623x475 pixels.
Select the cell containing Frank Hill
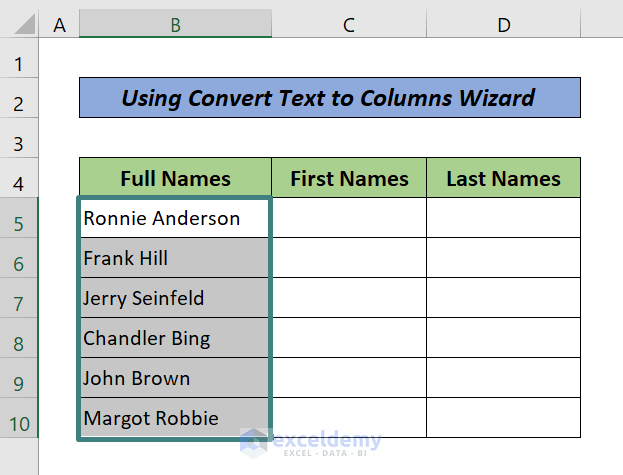tap(175, 258)
